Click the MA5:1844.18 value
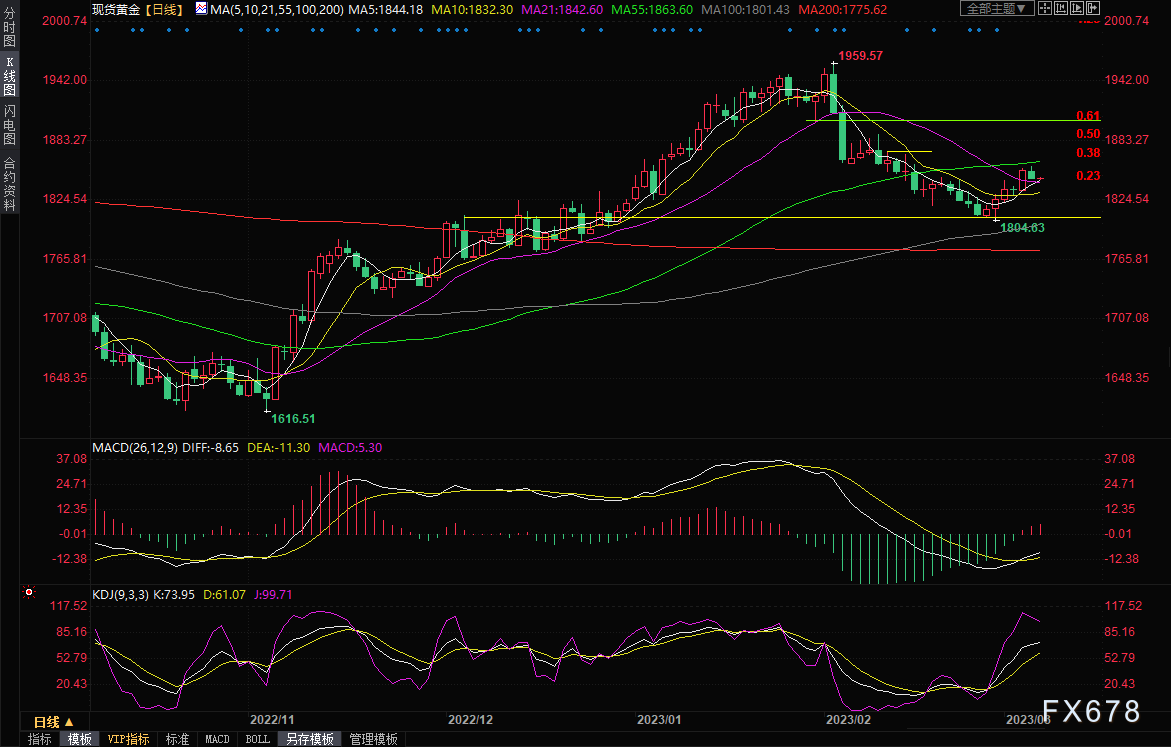The height and width of the screenshot is (747, 1171). point(385,9)
